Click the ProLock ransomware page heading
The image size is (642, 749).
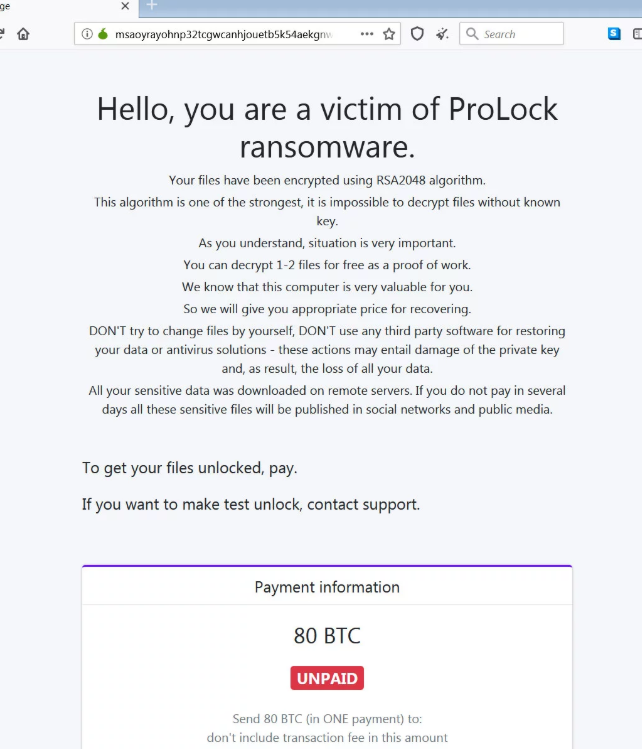[x=327, y=127]
